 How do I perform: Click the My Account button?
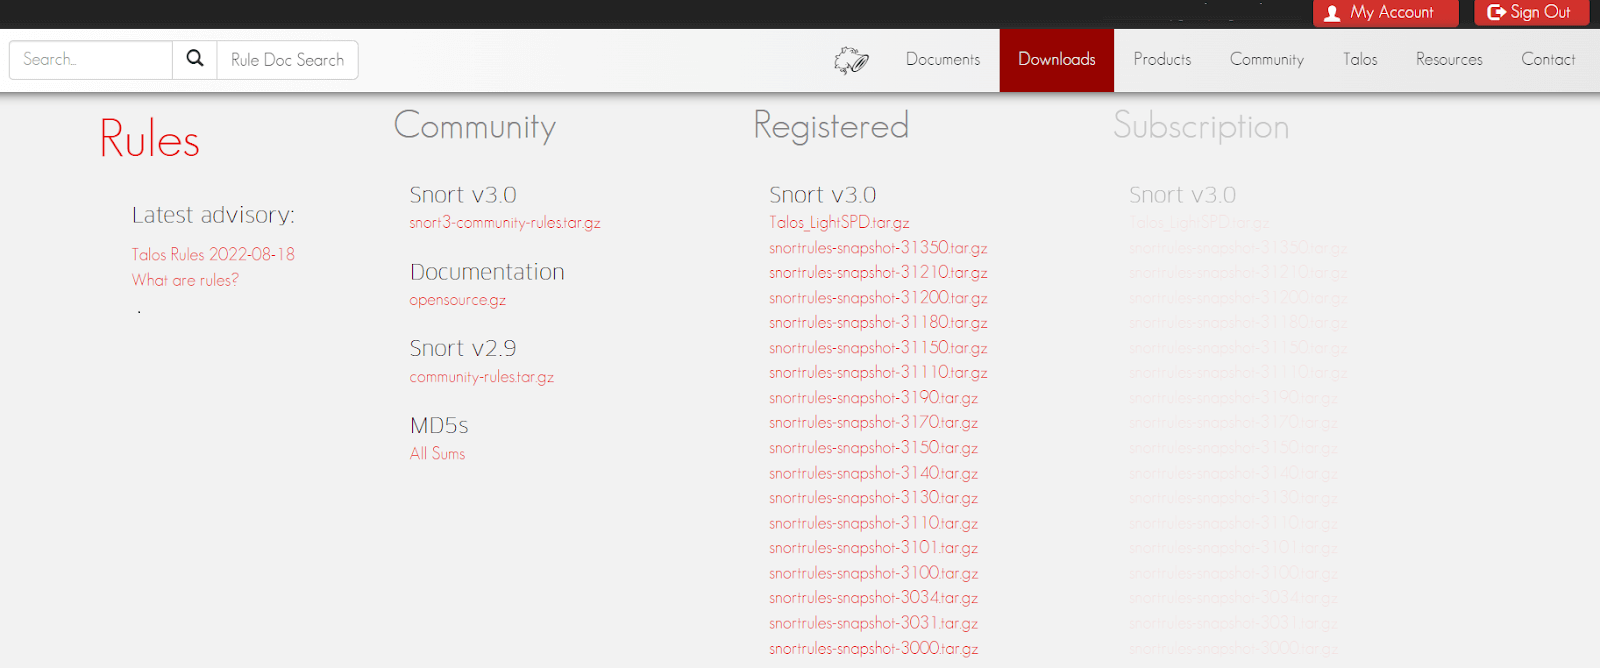point(1385,13)
